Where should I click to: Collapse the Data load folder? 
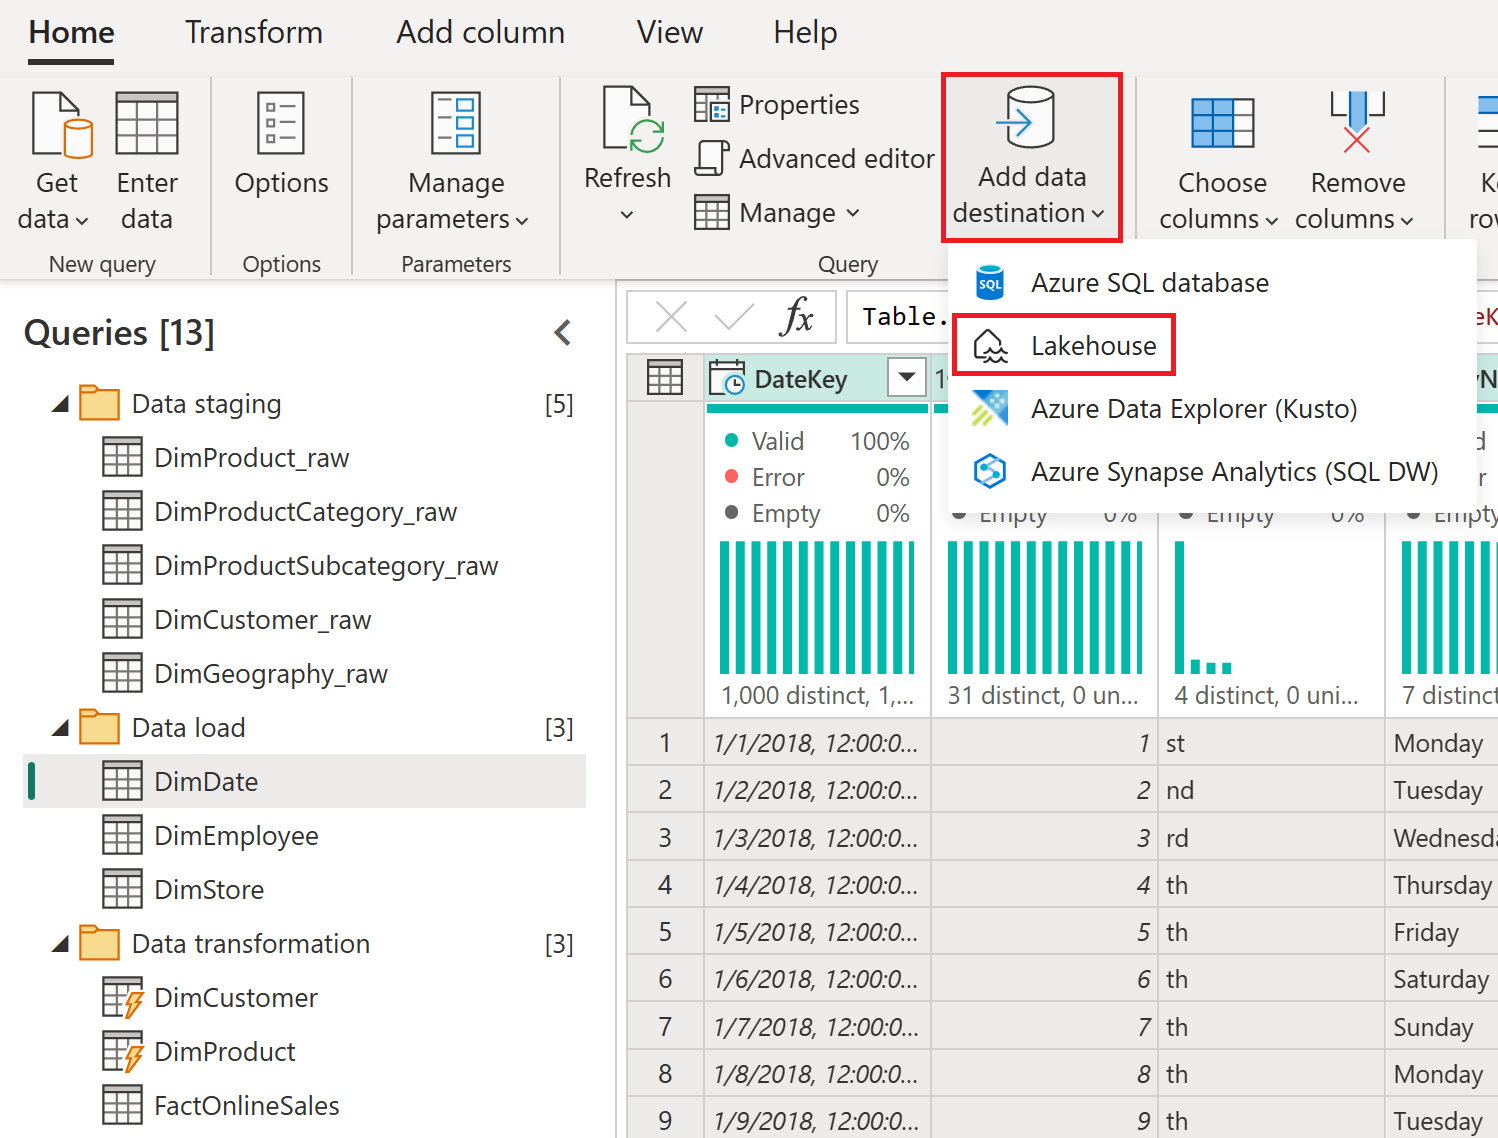(60, 729)
